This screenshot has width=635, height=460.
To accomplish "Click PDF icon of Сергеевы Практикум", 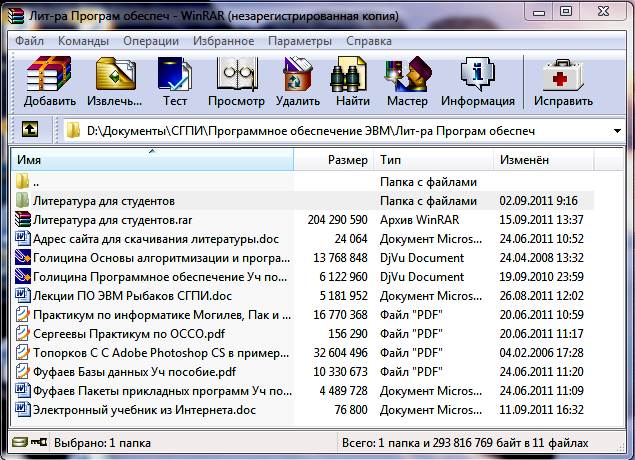I will coord(23,333).
